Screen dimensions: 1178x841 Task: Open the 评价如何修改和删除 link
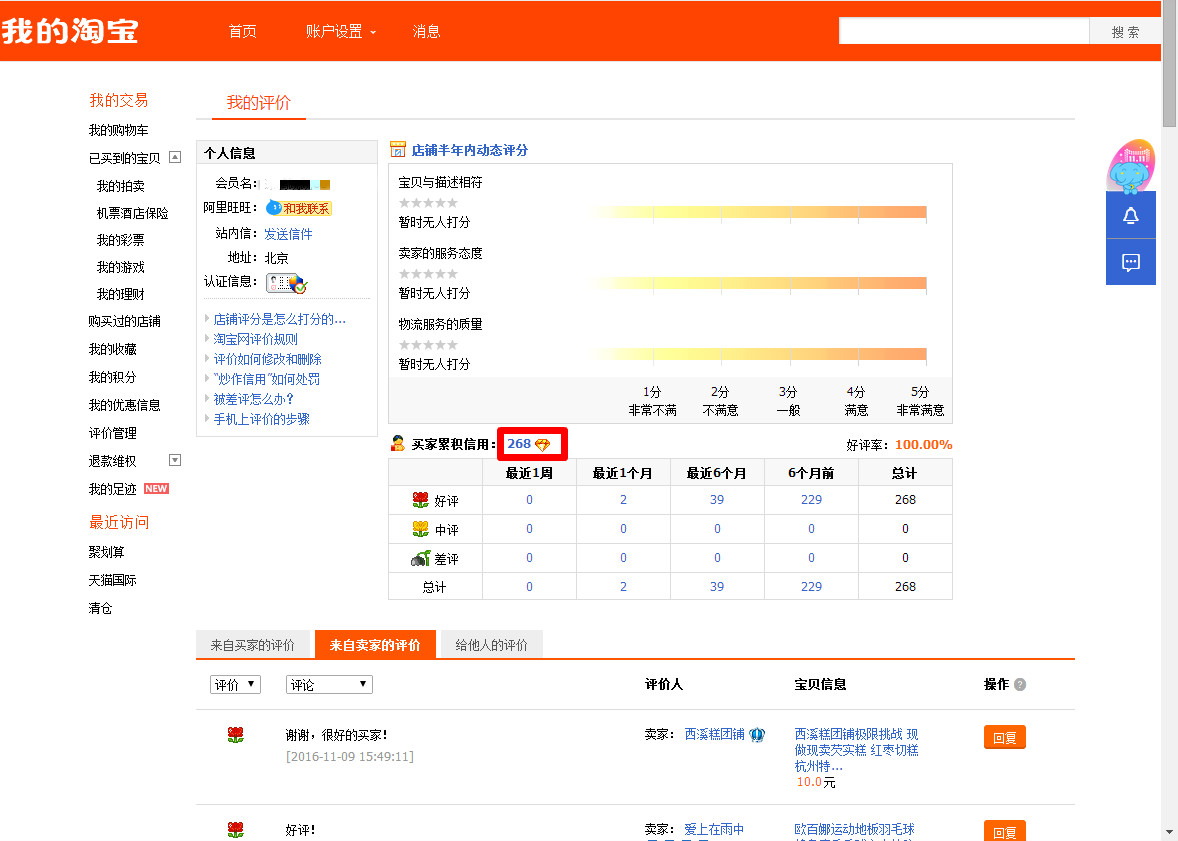click(x=267, y=359)
